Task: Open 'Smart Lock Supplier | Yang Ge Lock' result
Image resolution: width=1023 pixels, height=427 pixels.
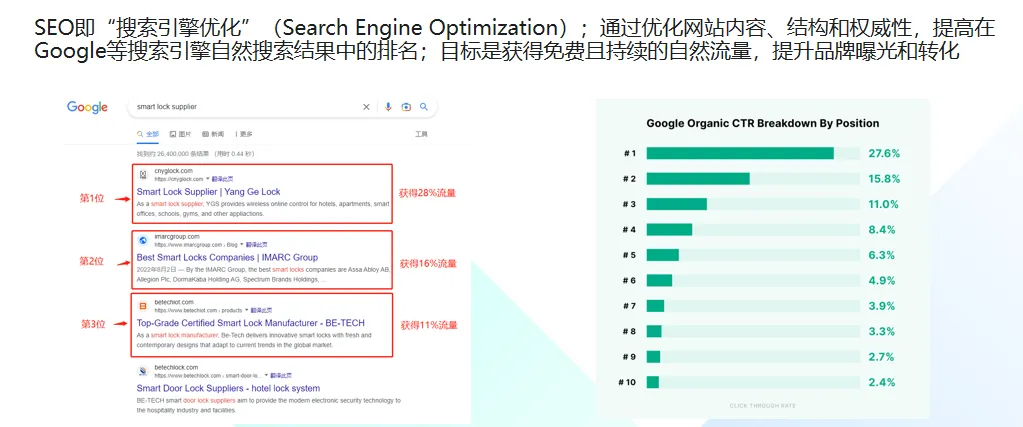Action: (208, 191)
